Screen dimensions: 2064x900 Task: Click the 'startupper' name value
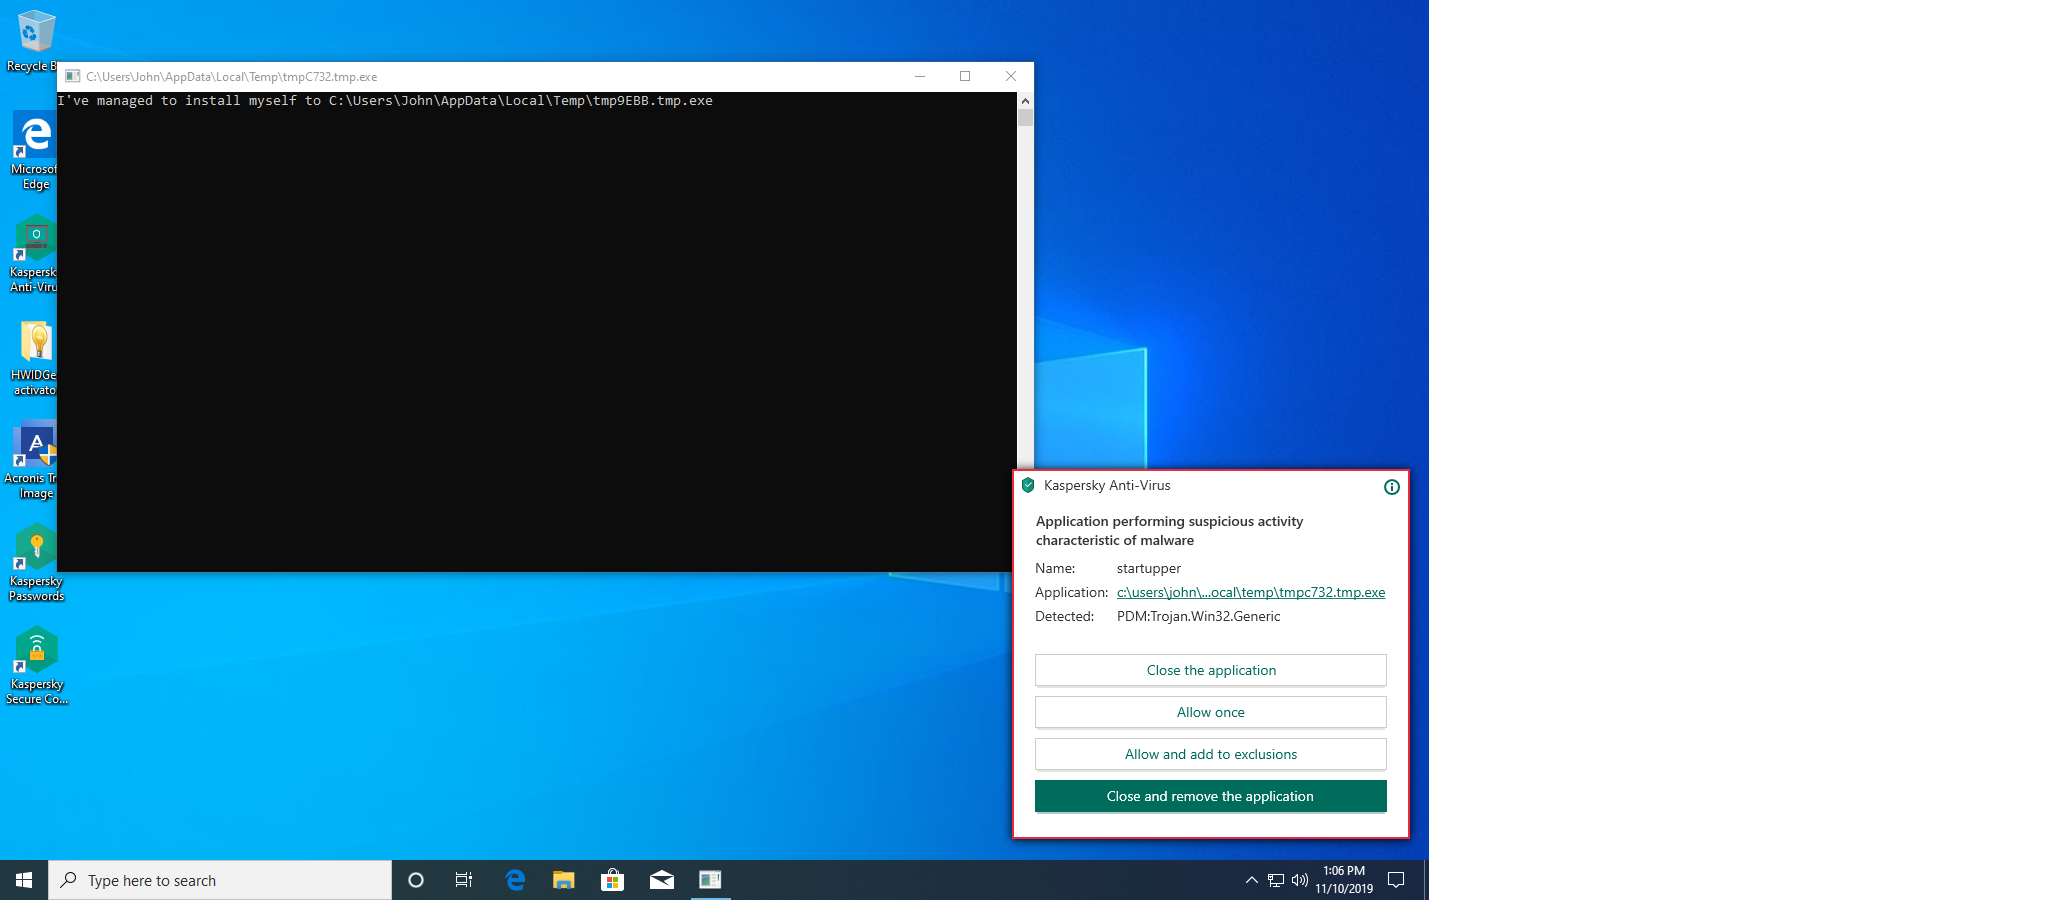pyautogui.click(x=1149, y=568)
